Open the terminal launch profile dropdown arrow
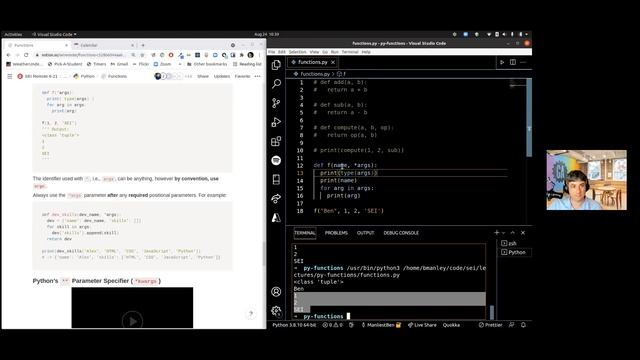The image size is (640, 360). pyautogui.click(x=503, y=233)
